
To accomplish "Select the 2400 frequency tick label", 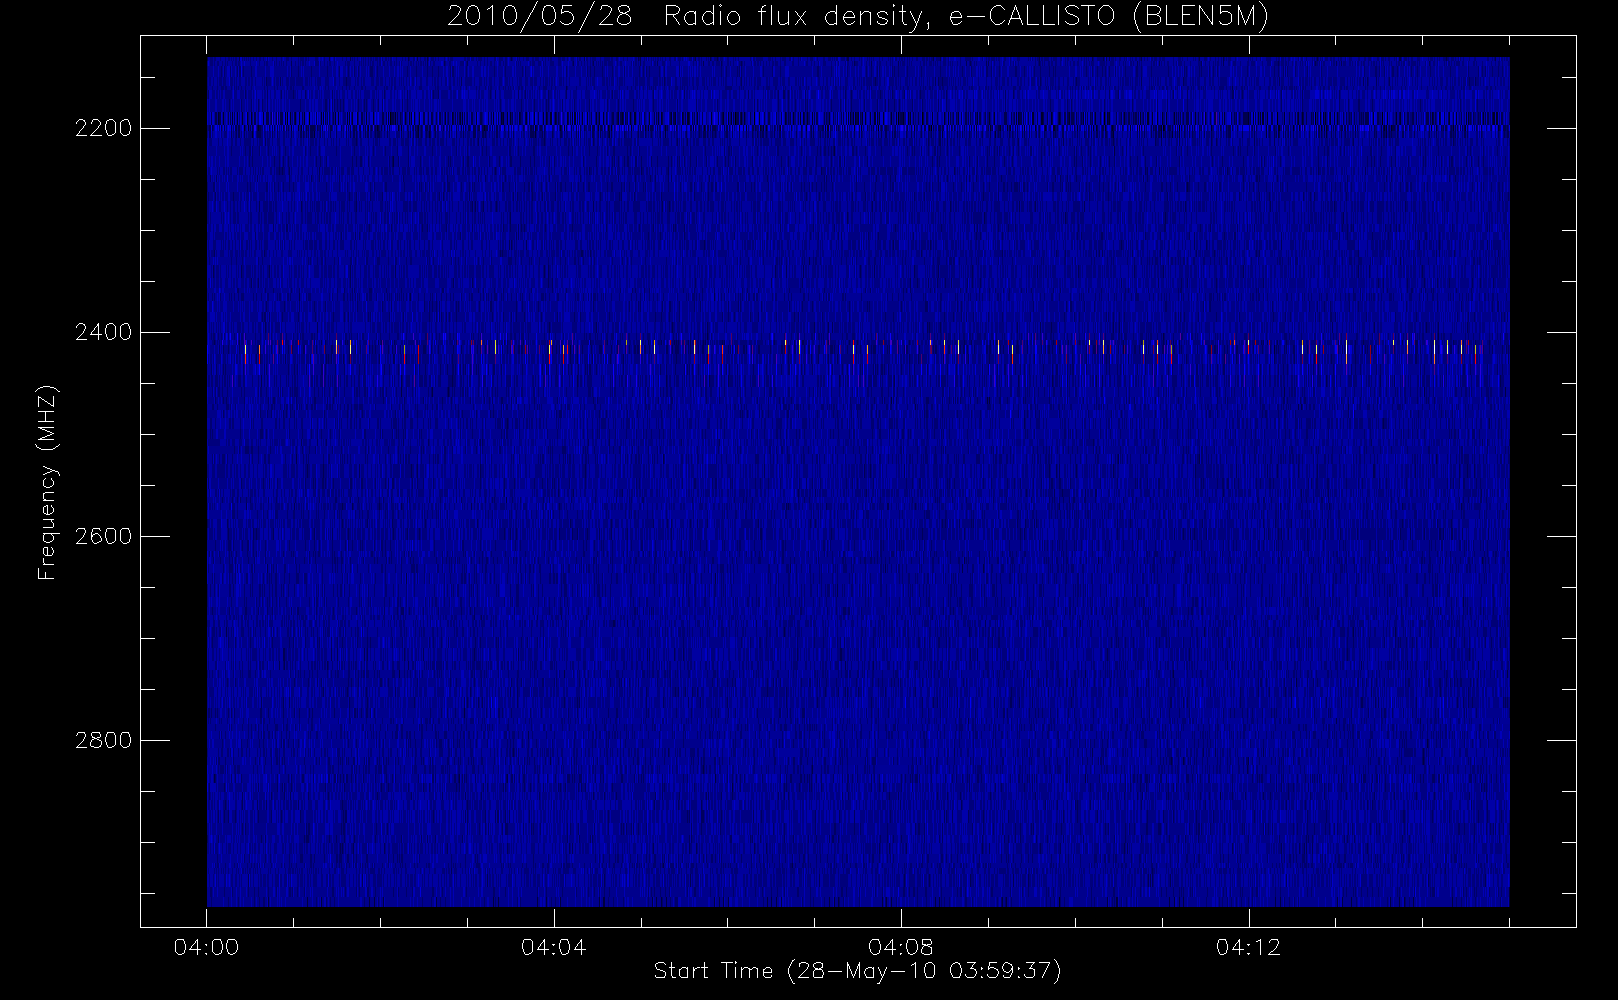I will click(x=104, y=332).
